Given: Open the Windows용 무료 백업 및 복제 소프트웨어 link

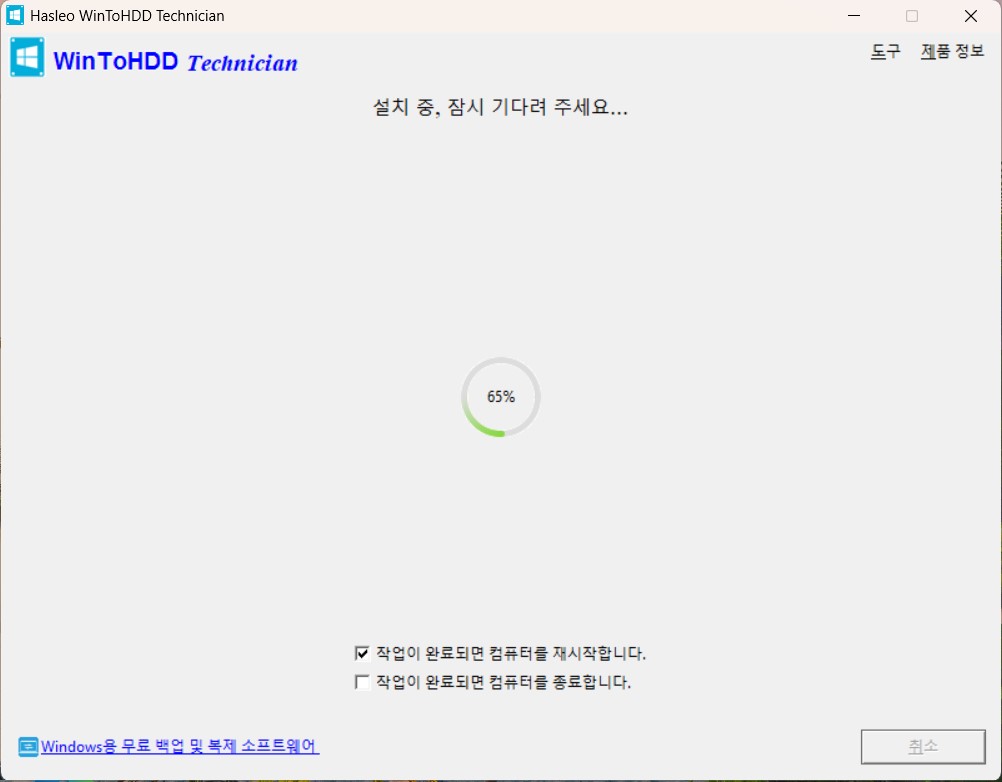Looking at the screenshot, I should (180, 746).
